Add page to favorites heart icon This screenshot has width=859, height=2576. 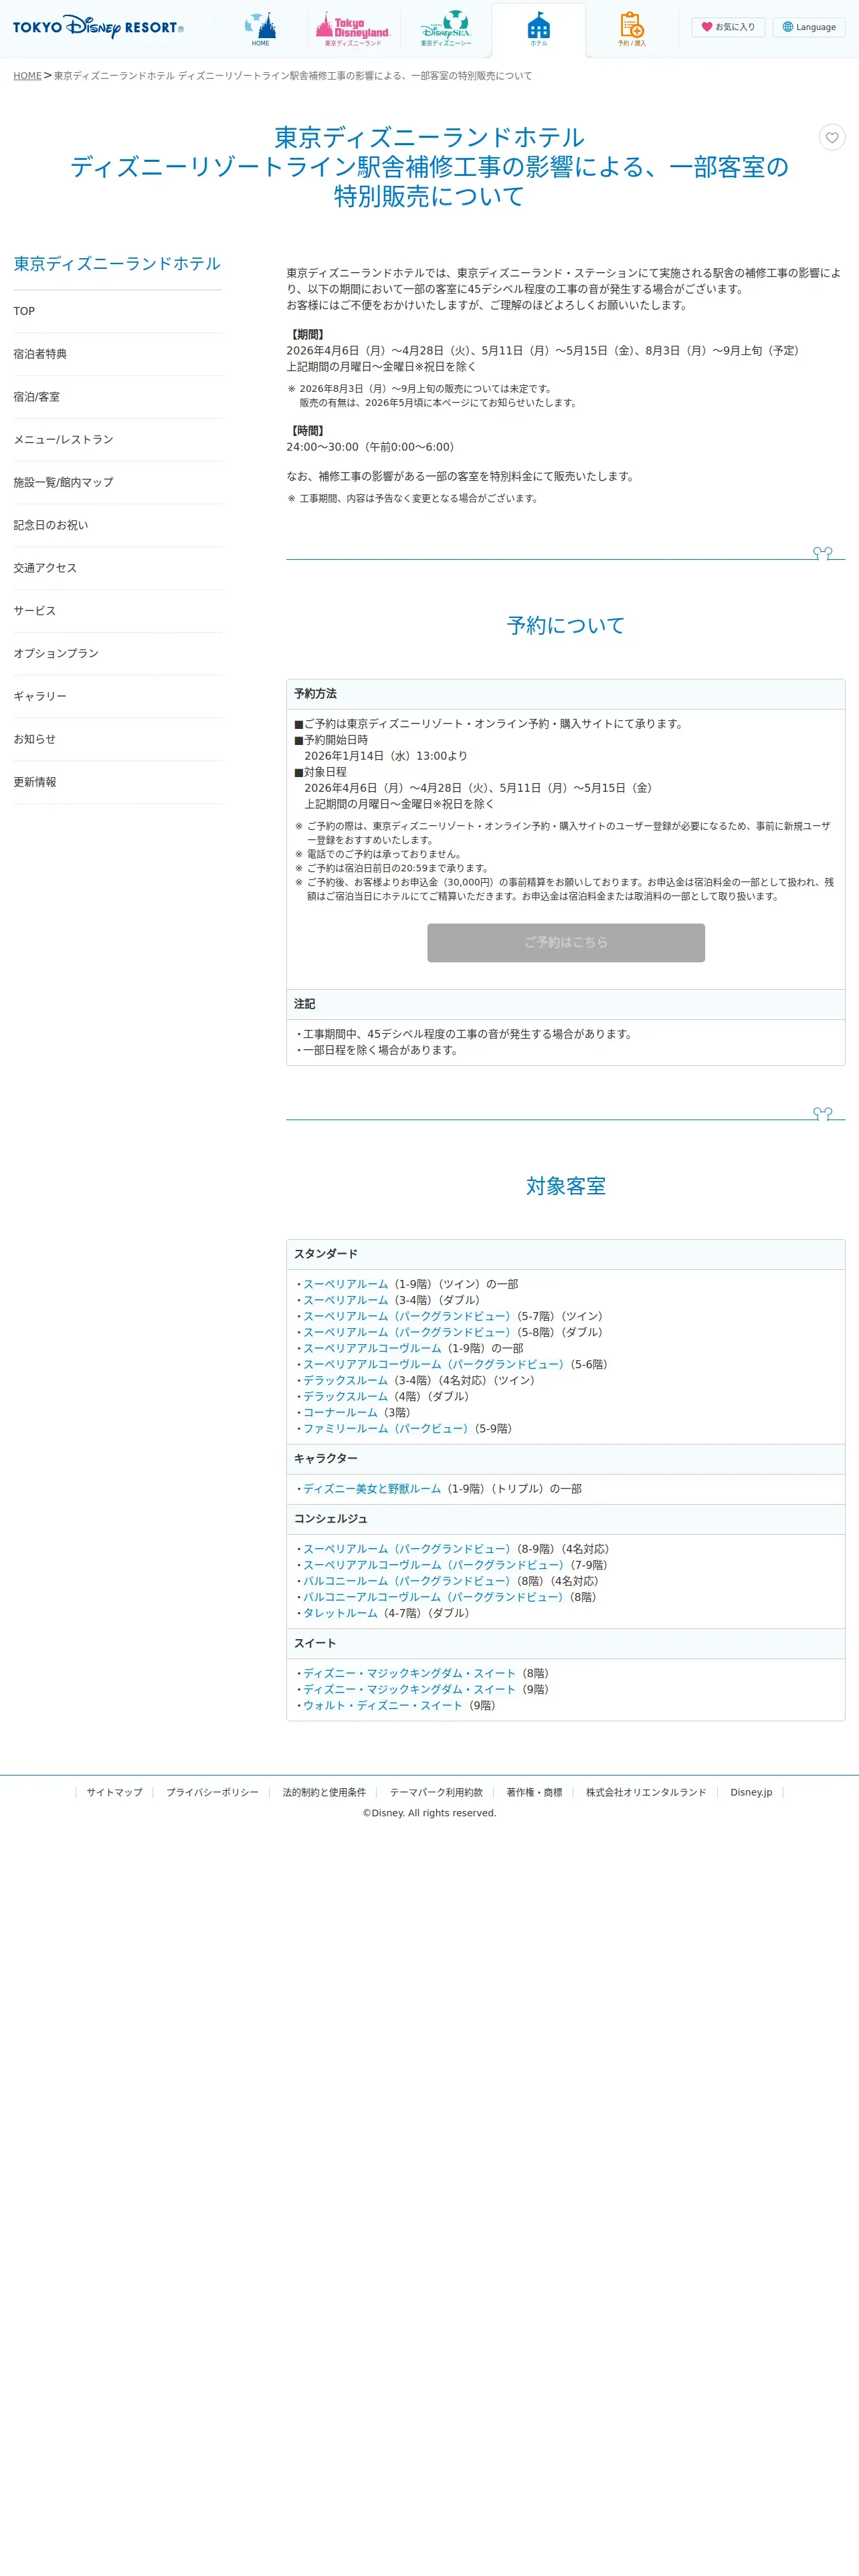[832, 137]
